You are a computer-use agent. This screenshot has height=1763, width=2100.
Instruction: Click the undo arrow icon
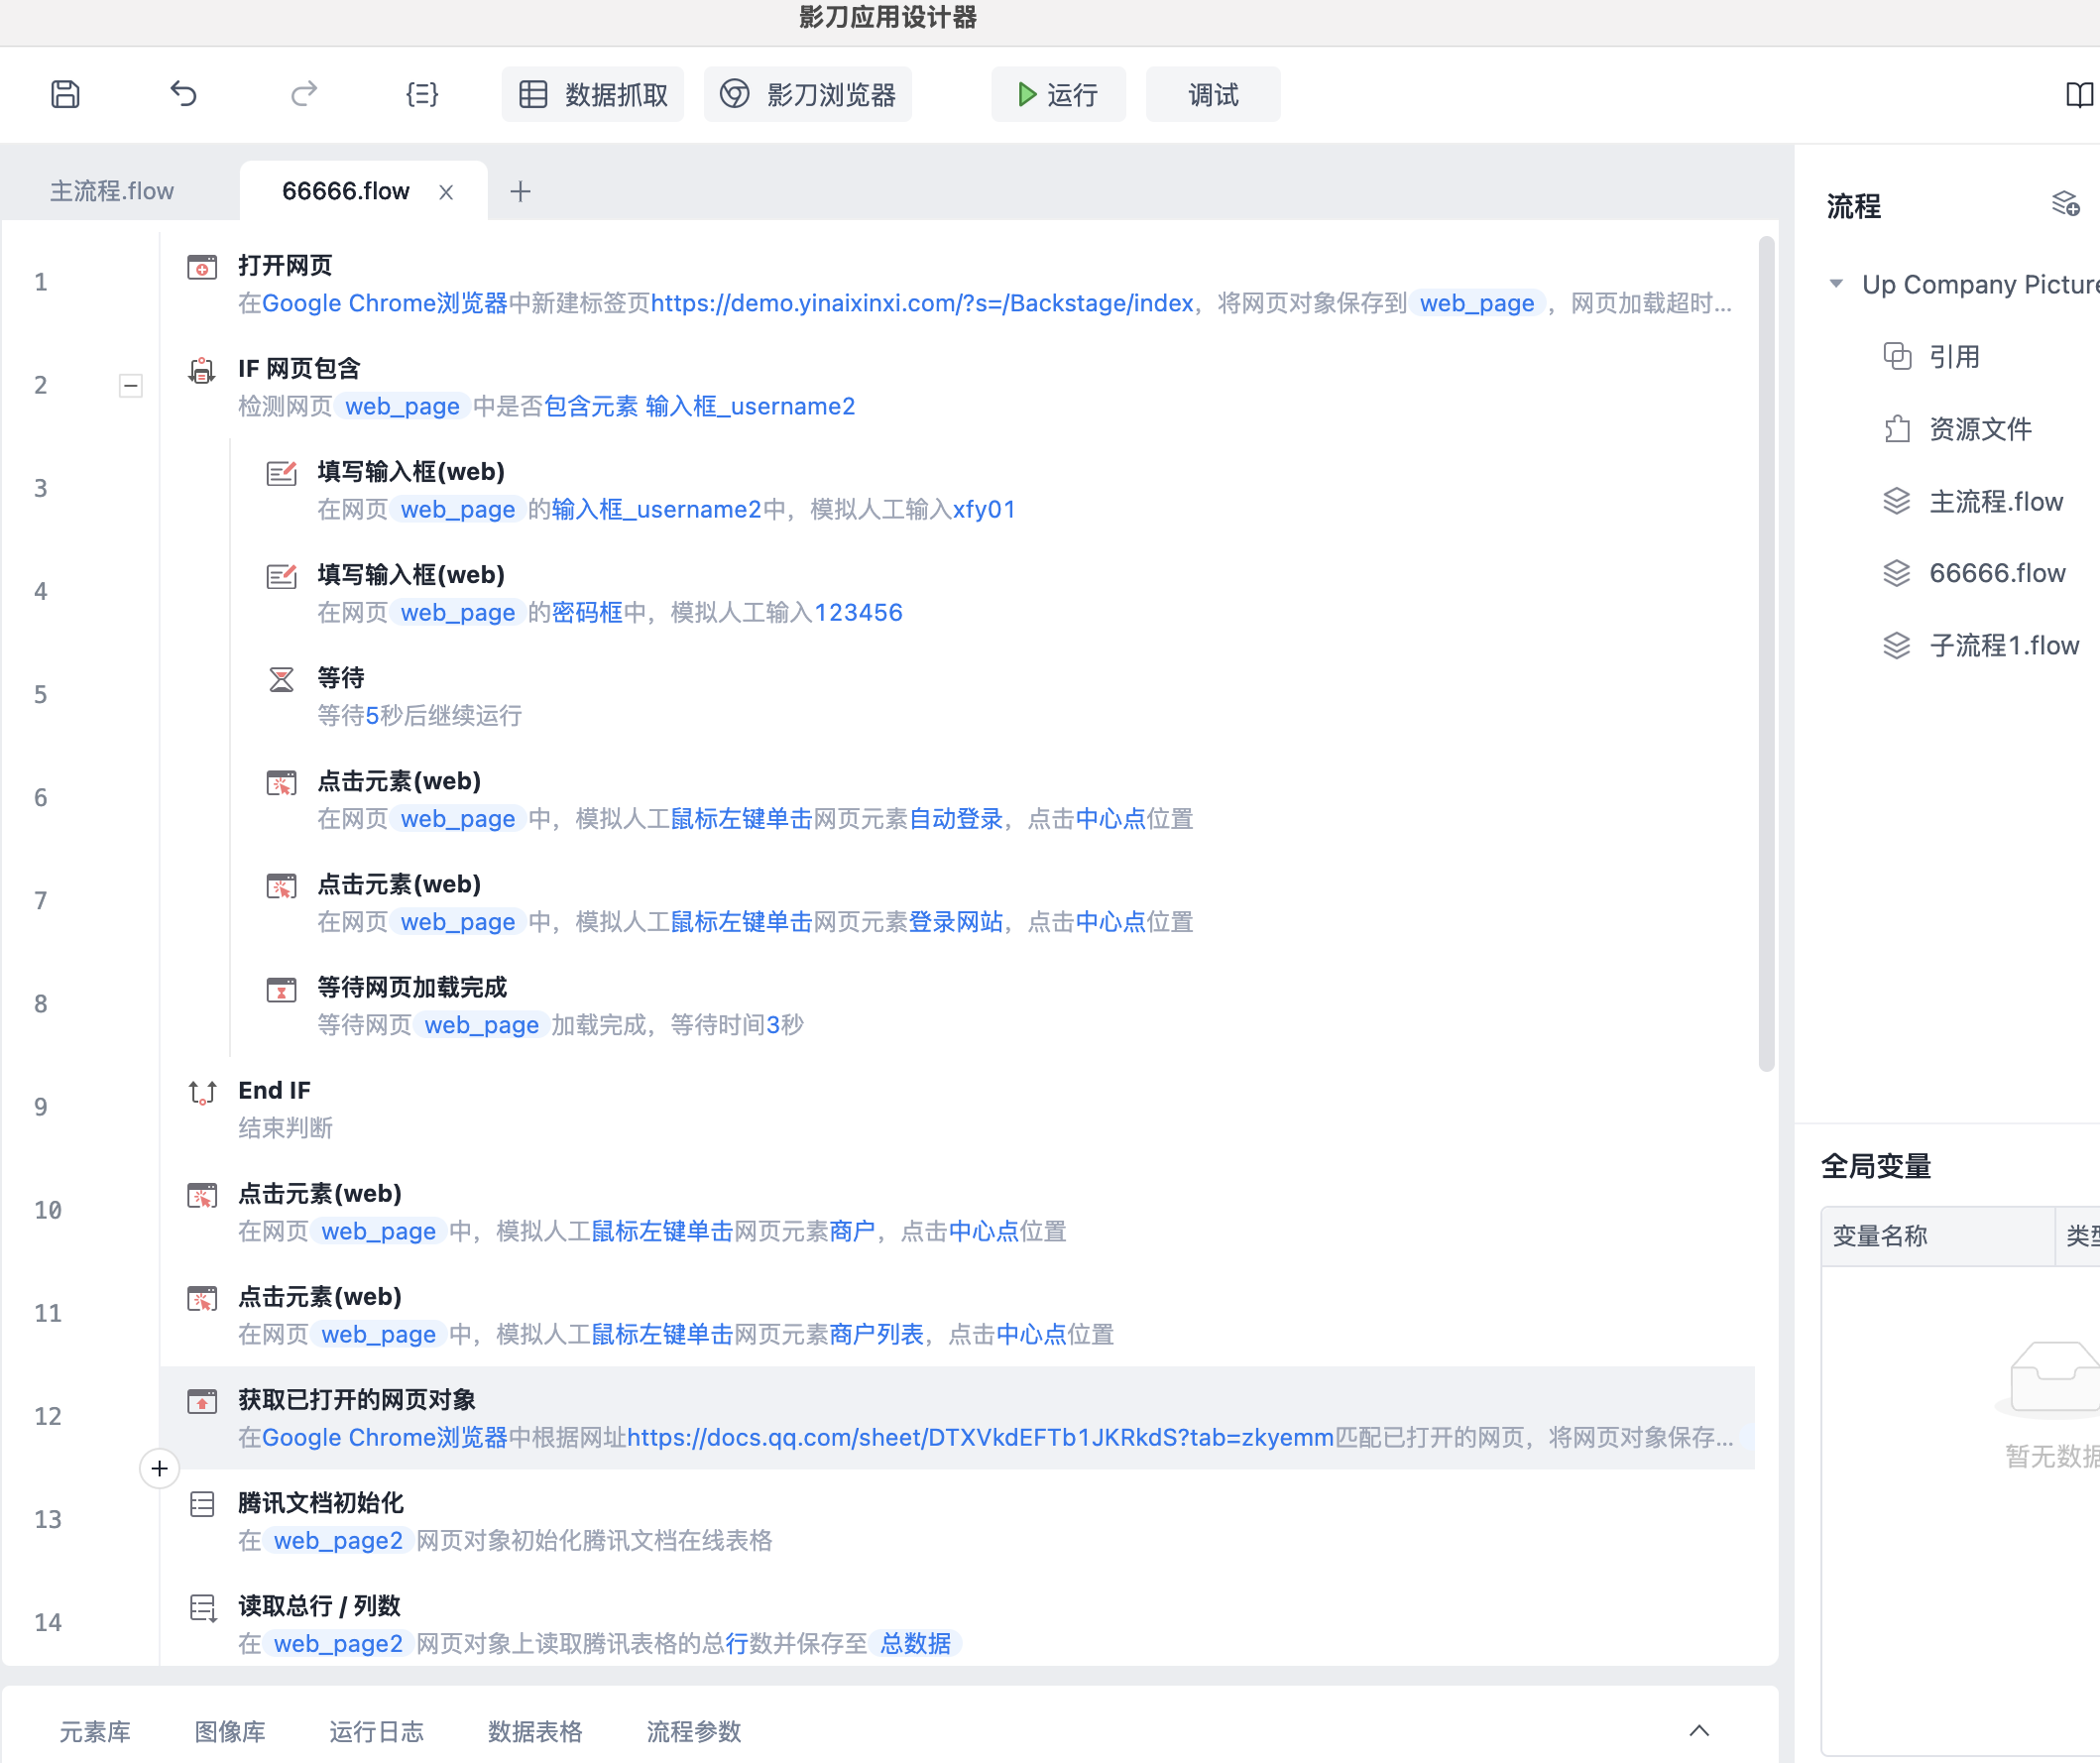[184, 94]
